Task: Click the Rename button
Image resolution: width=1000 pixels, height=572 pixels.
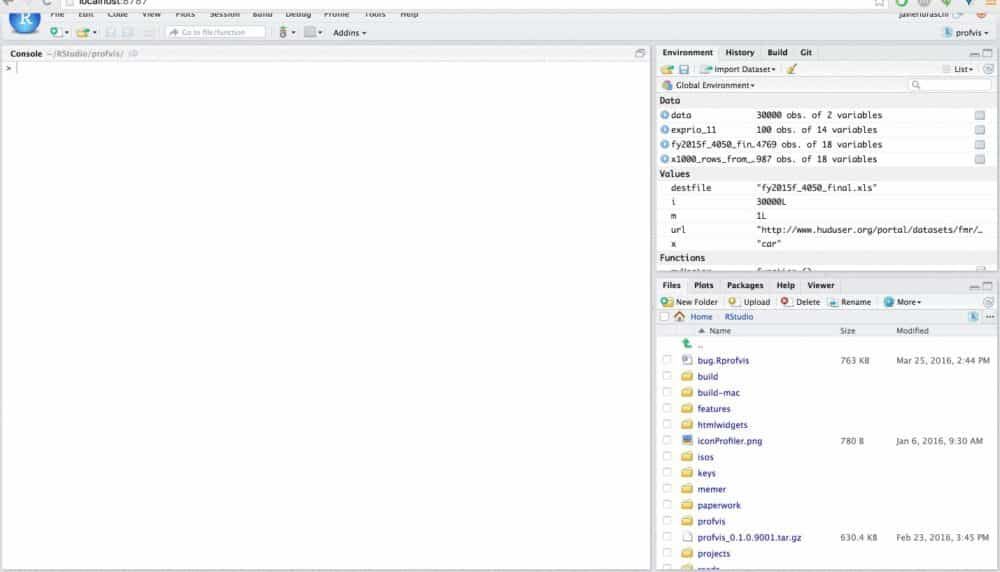Action: [849, 302]
